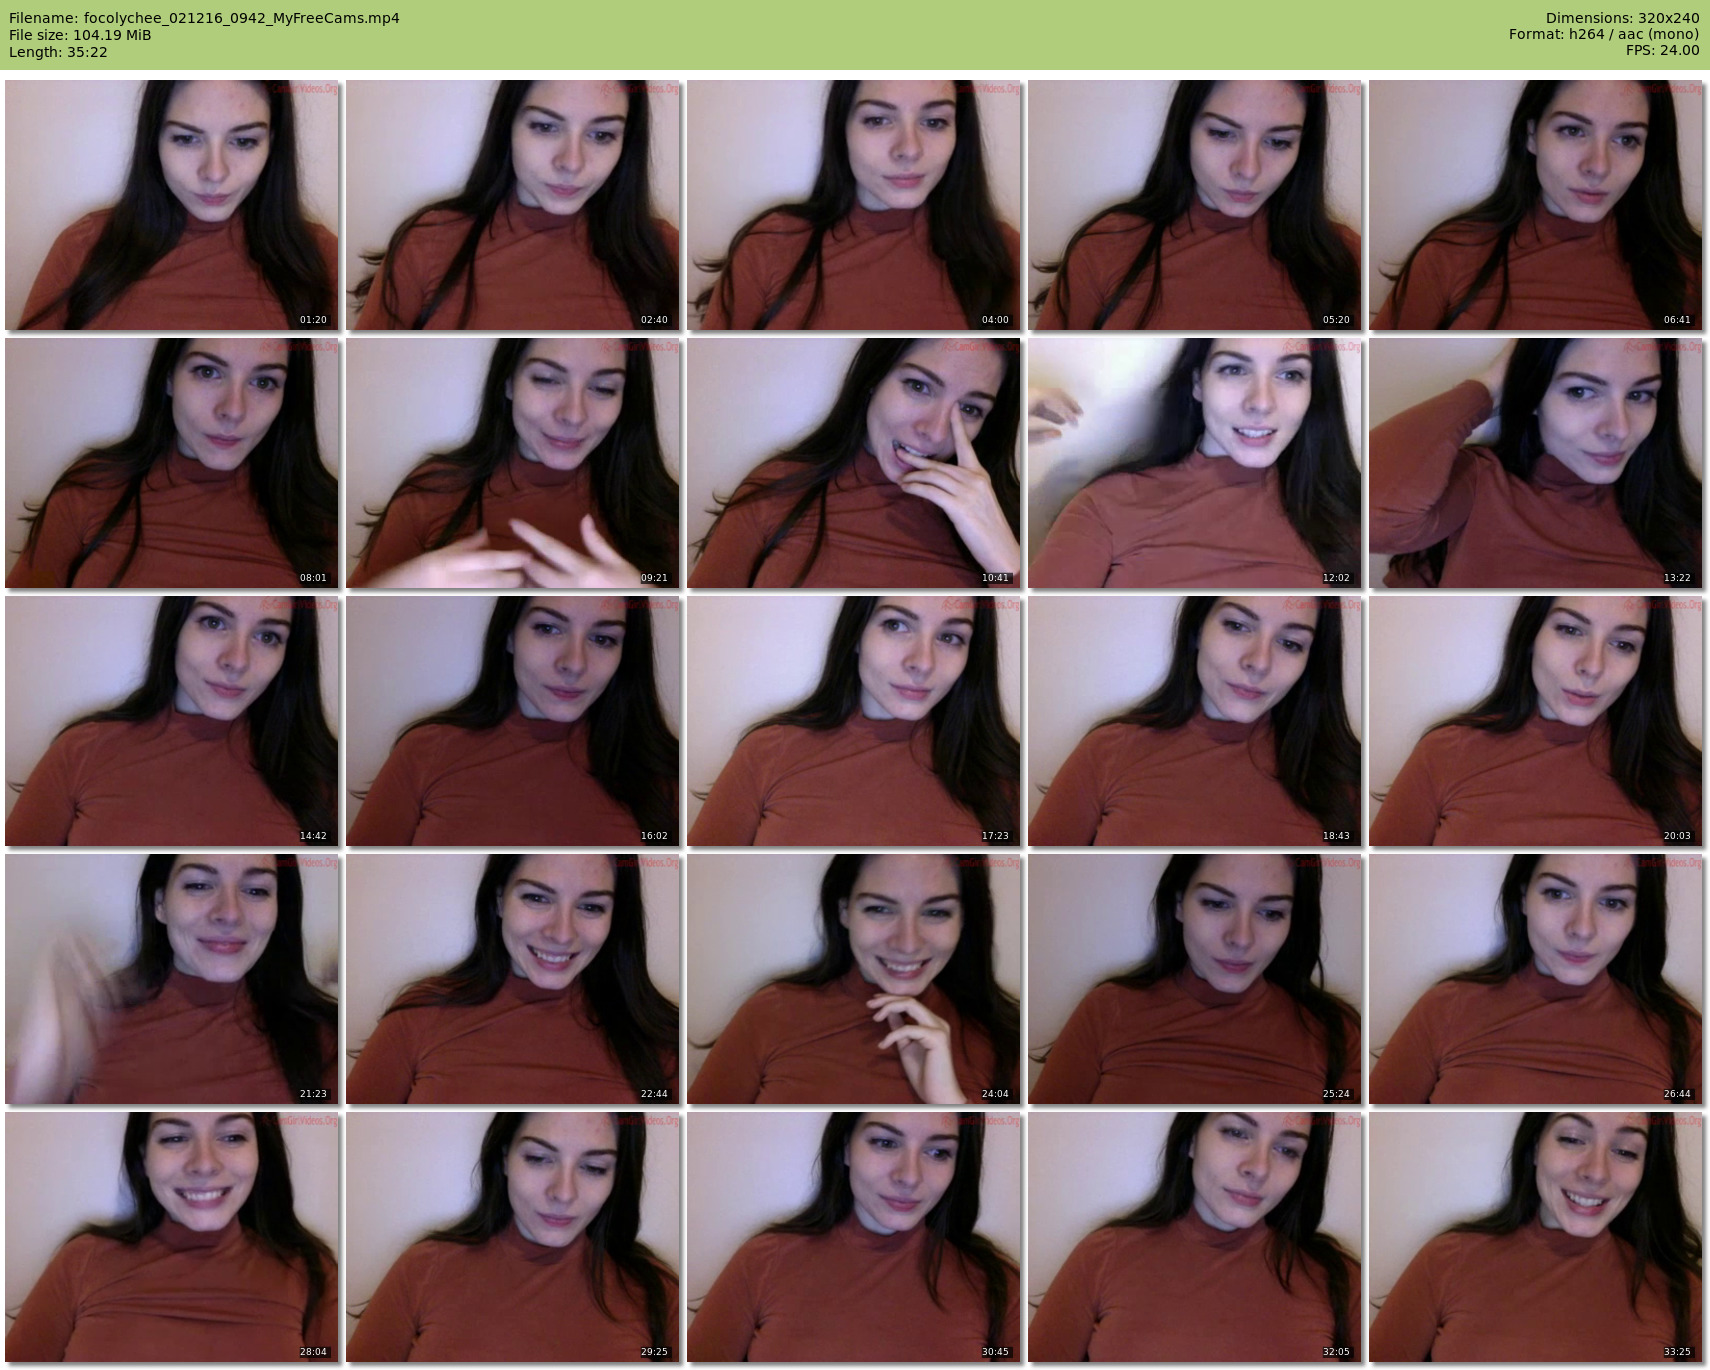The width and height of the screenshot is (1710, 1370).
Task: Choose the frame stamped 05:20
Action: 1195,205
